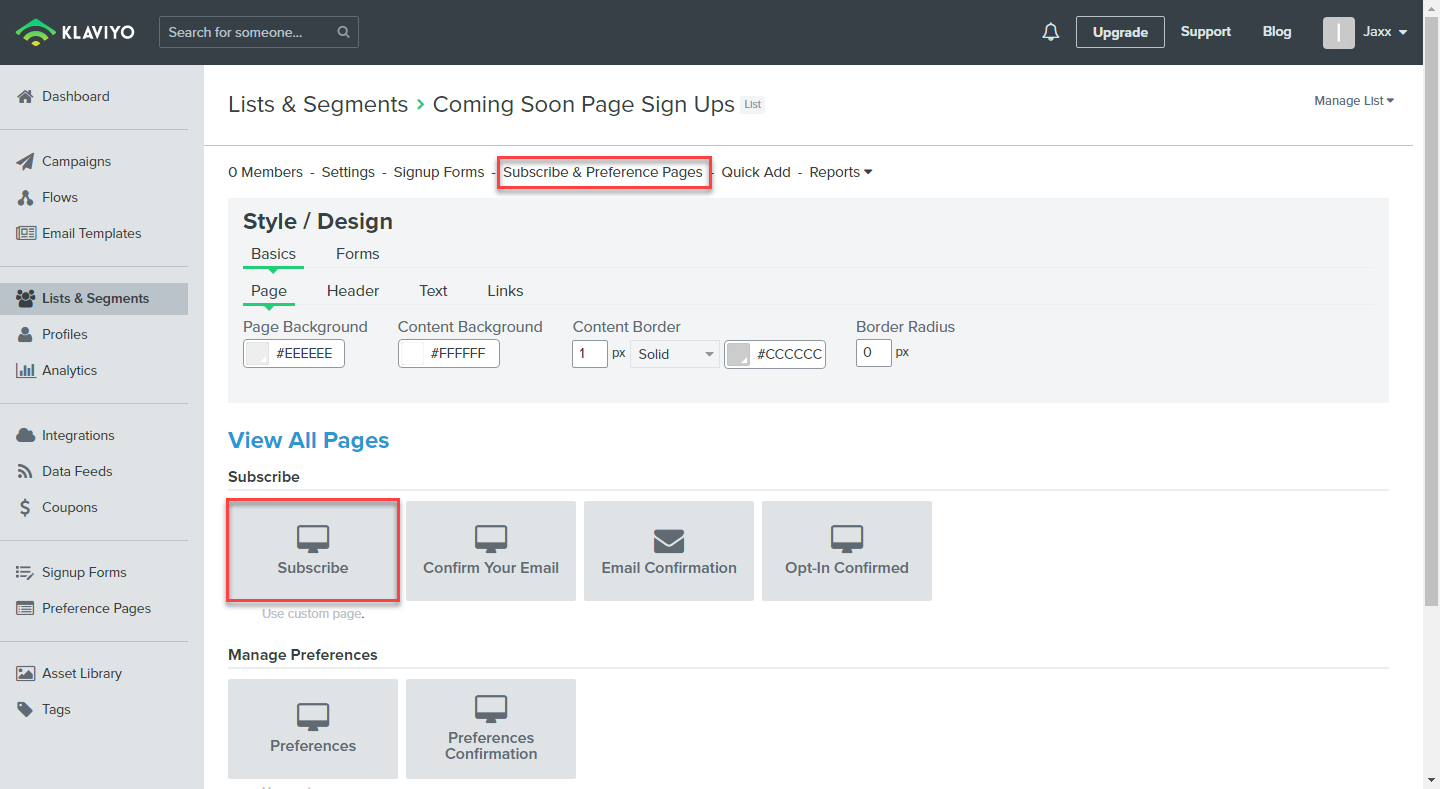
Task: Click the Page Background color swatch
Action: 258,354
